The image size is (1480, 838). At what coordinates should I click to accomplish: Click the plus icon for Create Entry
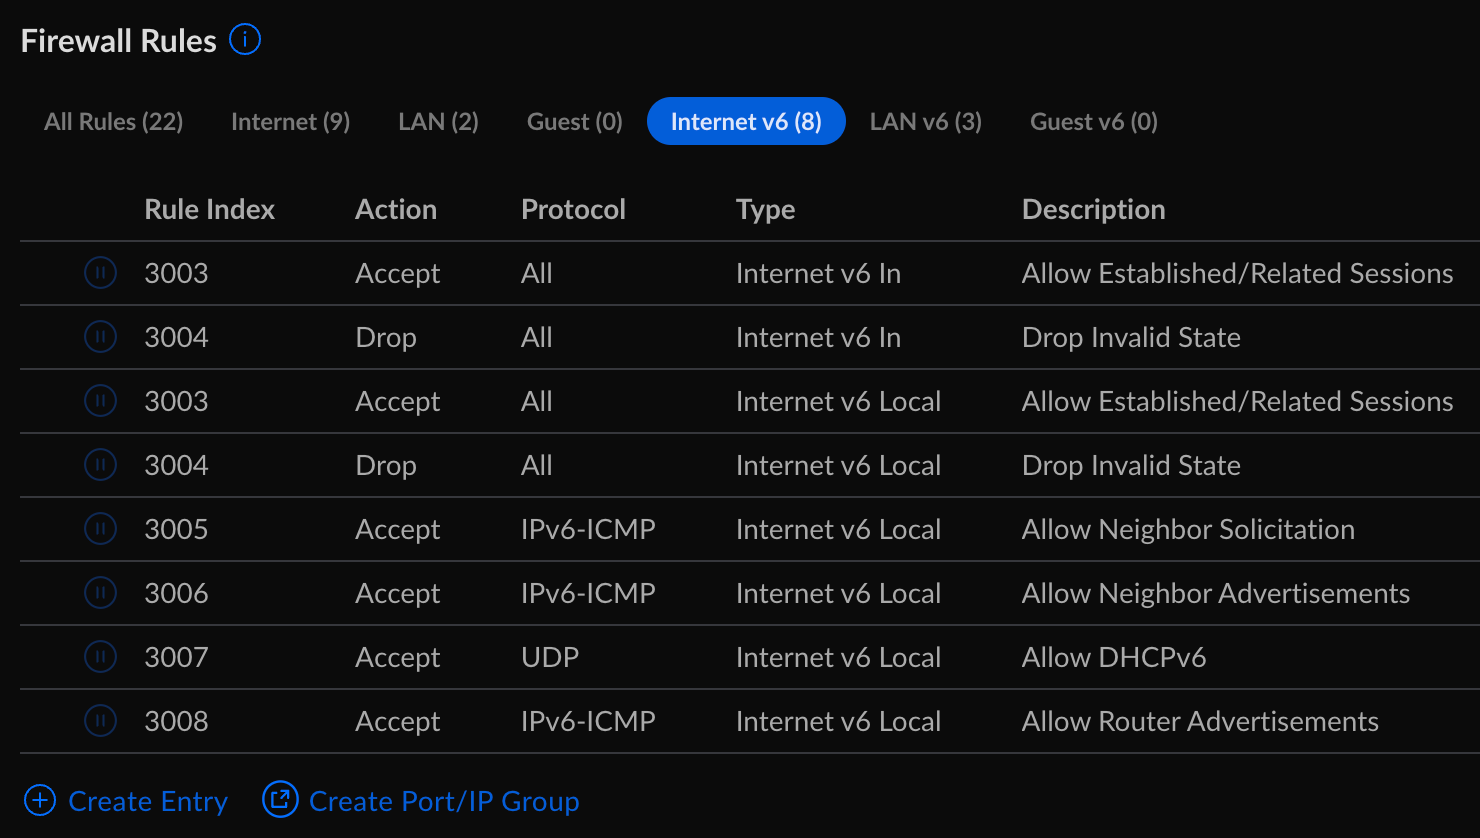coord(40,800)
